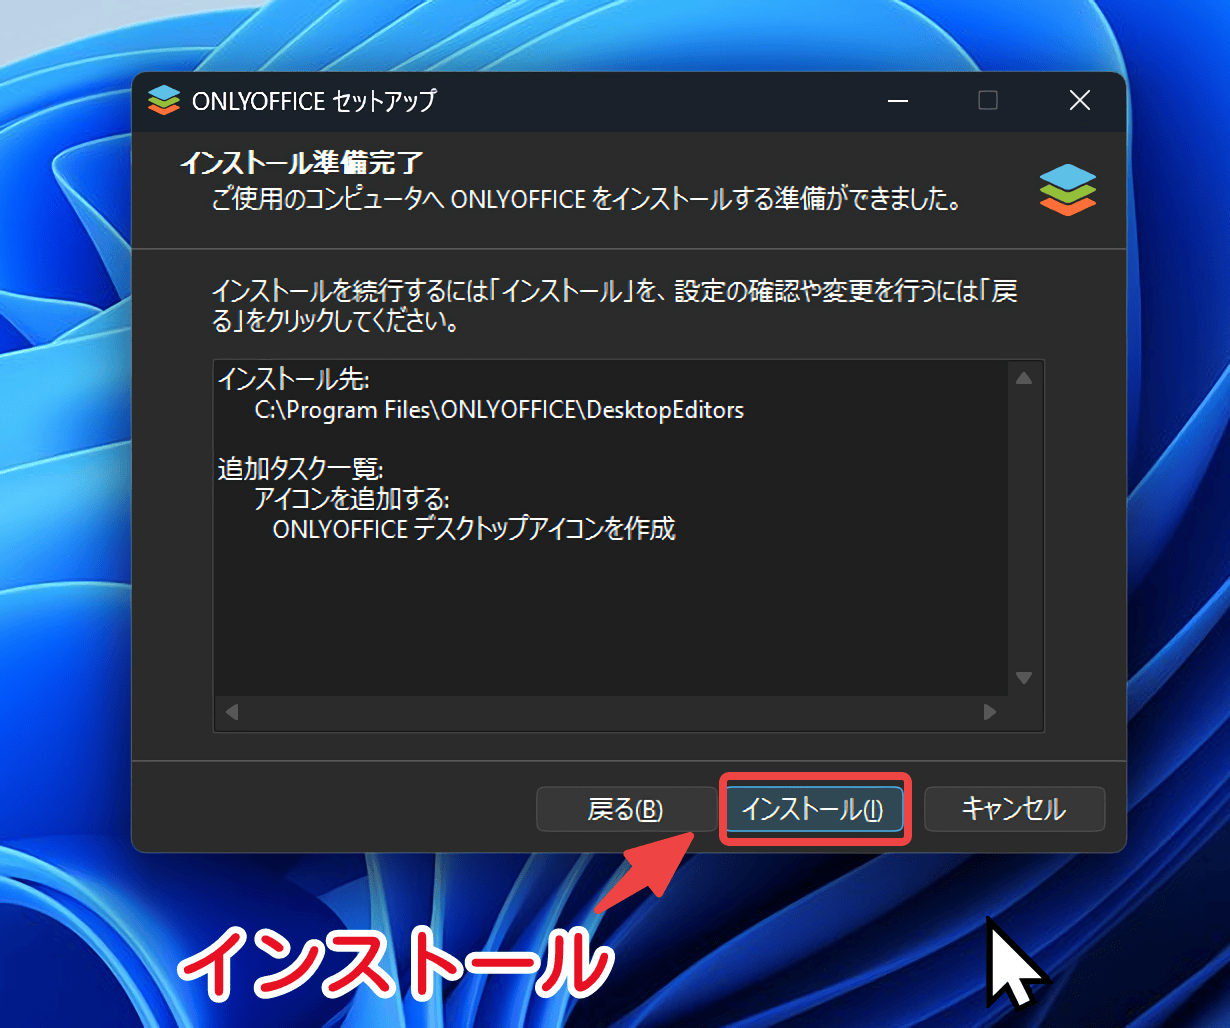Click the 追加タスク一覧: line
The image size is (1230, 1028).
click(x=301, y=468)
